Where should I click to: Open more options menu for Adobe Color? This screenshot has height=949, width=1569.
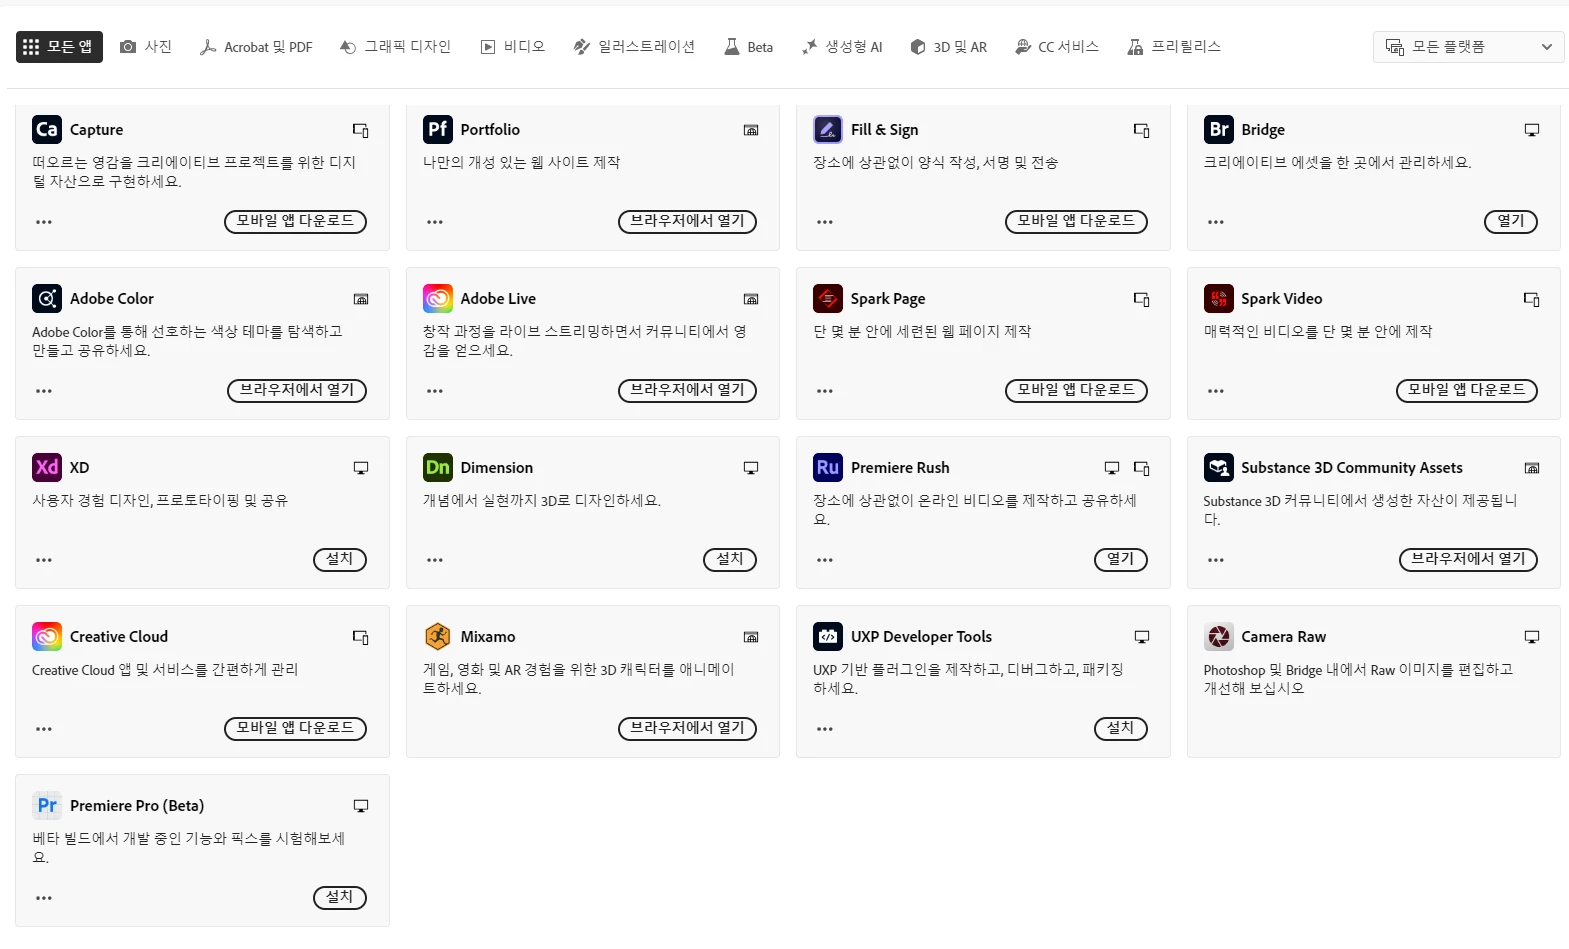(x=44, y=391)
